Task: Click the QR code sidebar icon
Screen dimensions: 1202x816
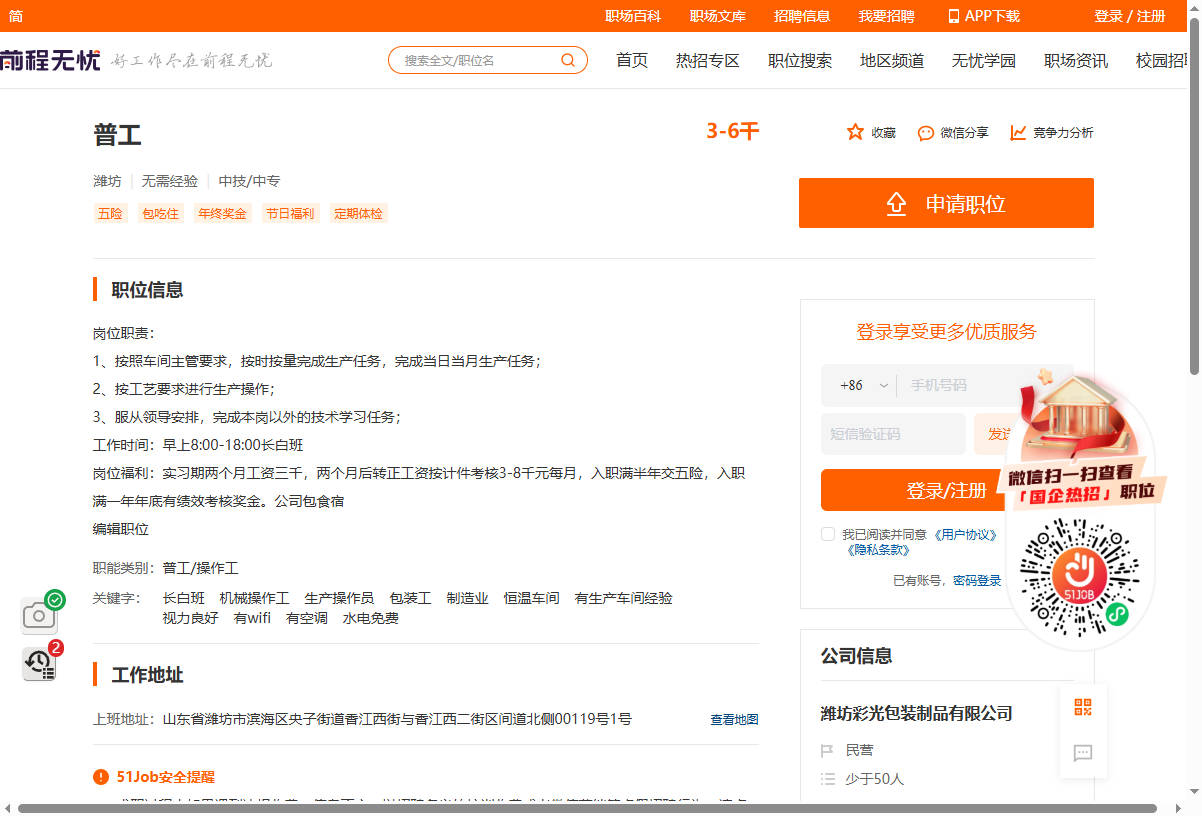Action: click(1083, 708)
